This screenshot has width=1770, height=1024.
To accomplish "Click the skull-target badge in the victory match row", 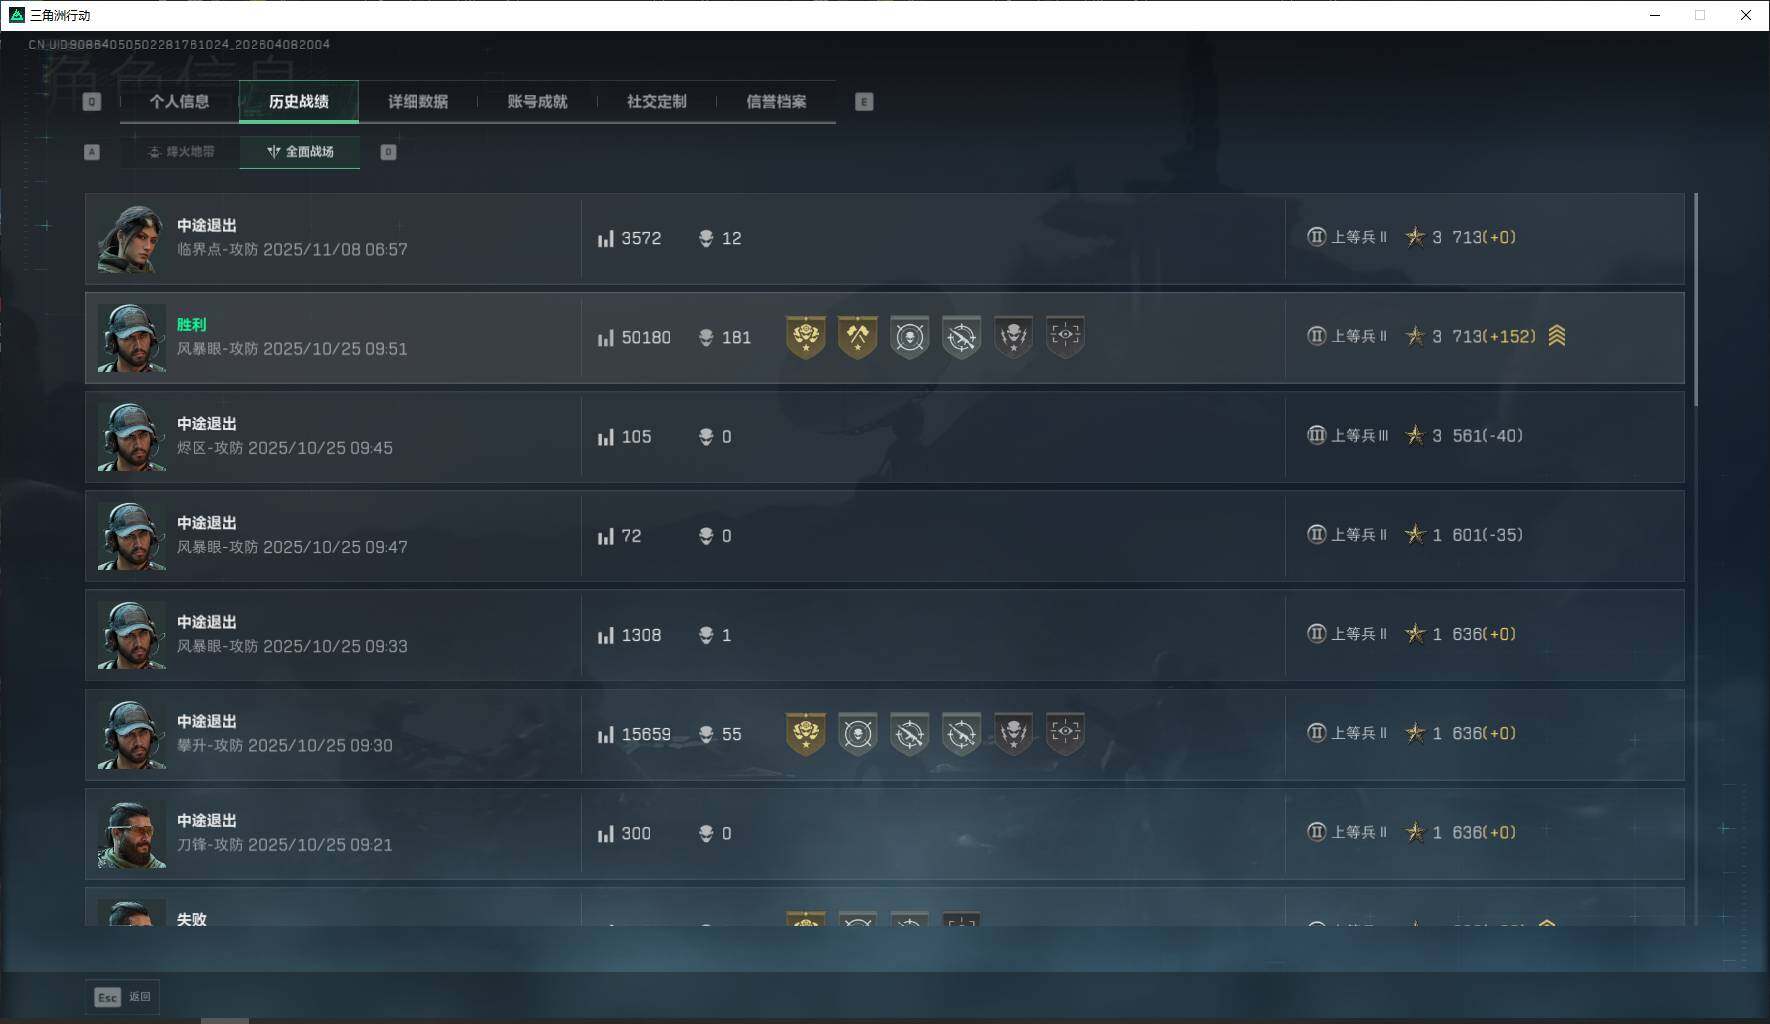I will pyautogui.click(x=909, y=337).
